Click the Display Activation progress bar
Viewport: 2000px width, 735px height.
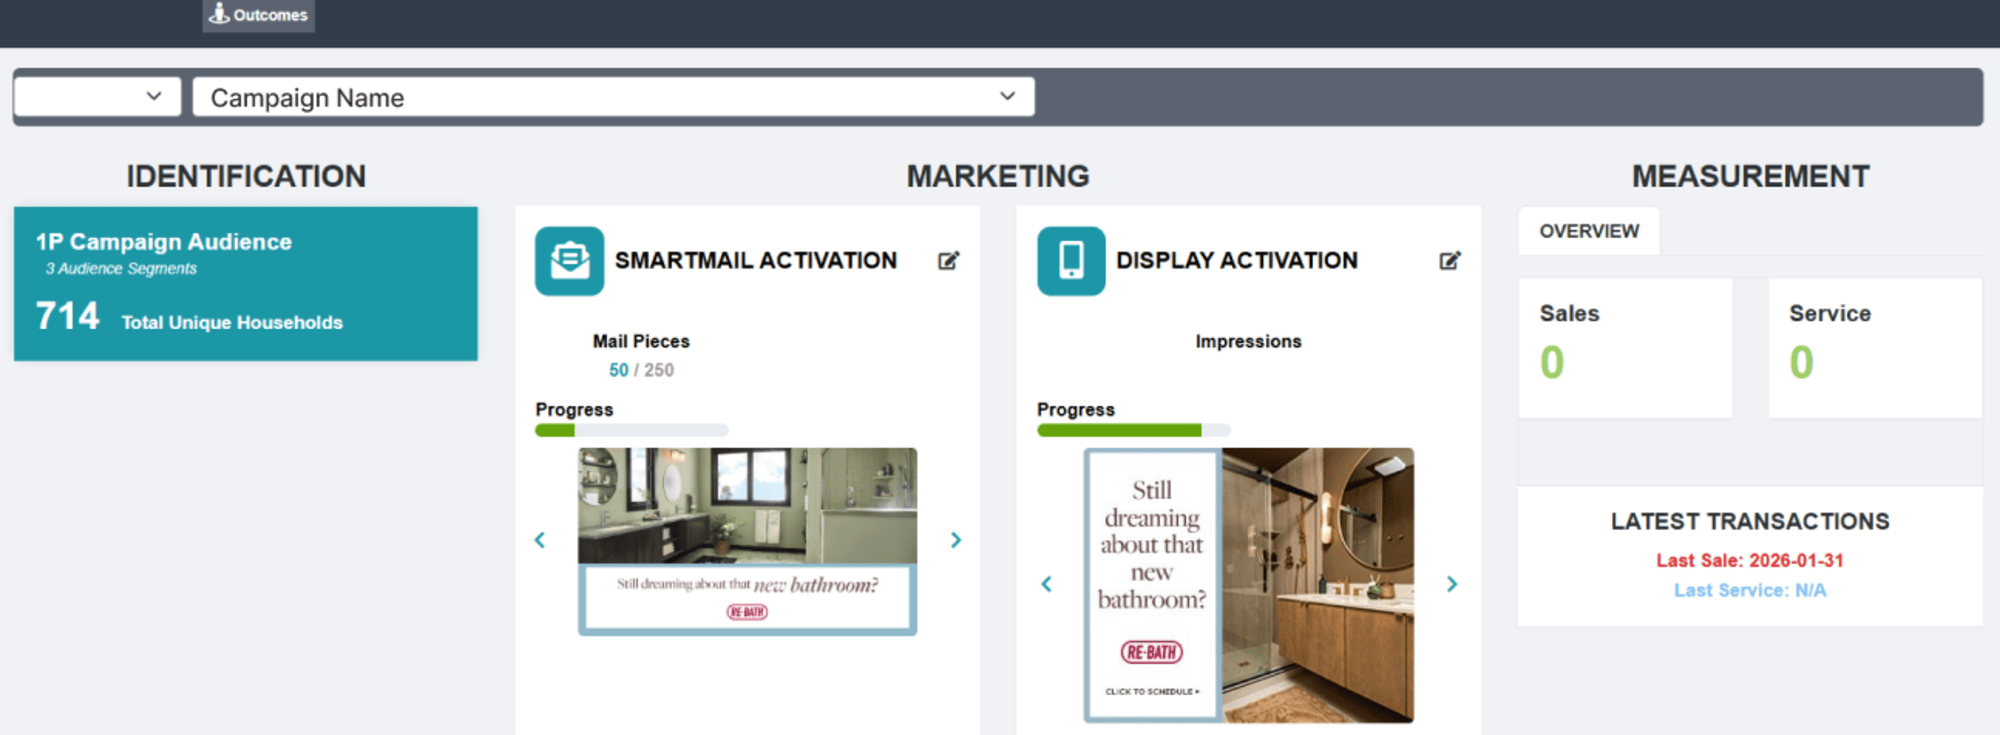click(1133, 430)
